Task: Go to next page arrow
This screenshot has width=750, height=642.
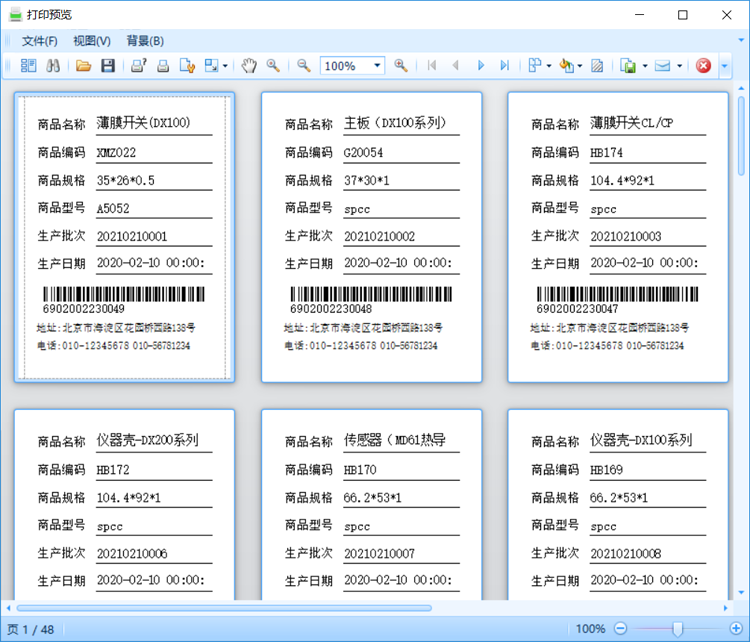Action: pos(481,66)
